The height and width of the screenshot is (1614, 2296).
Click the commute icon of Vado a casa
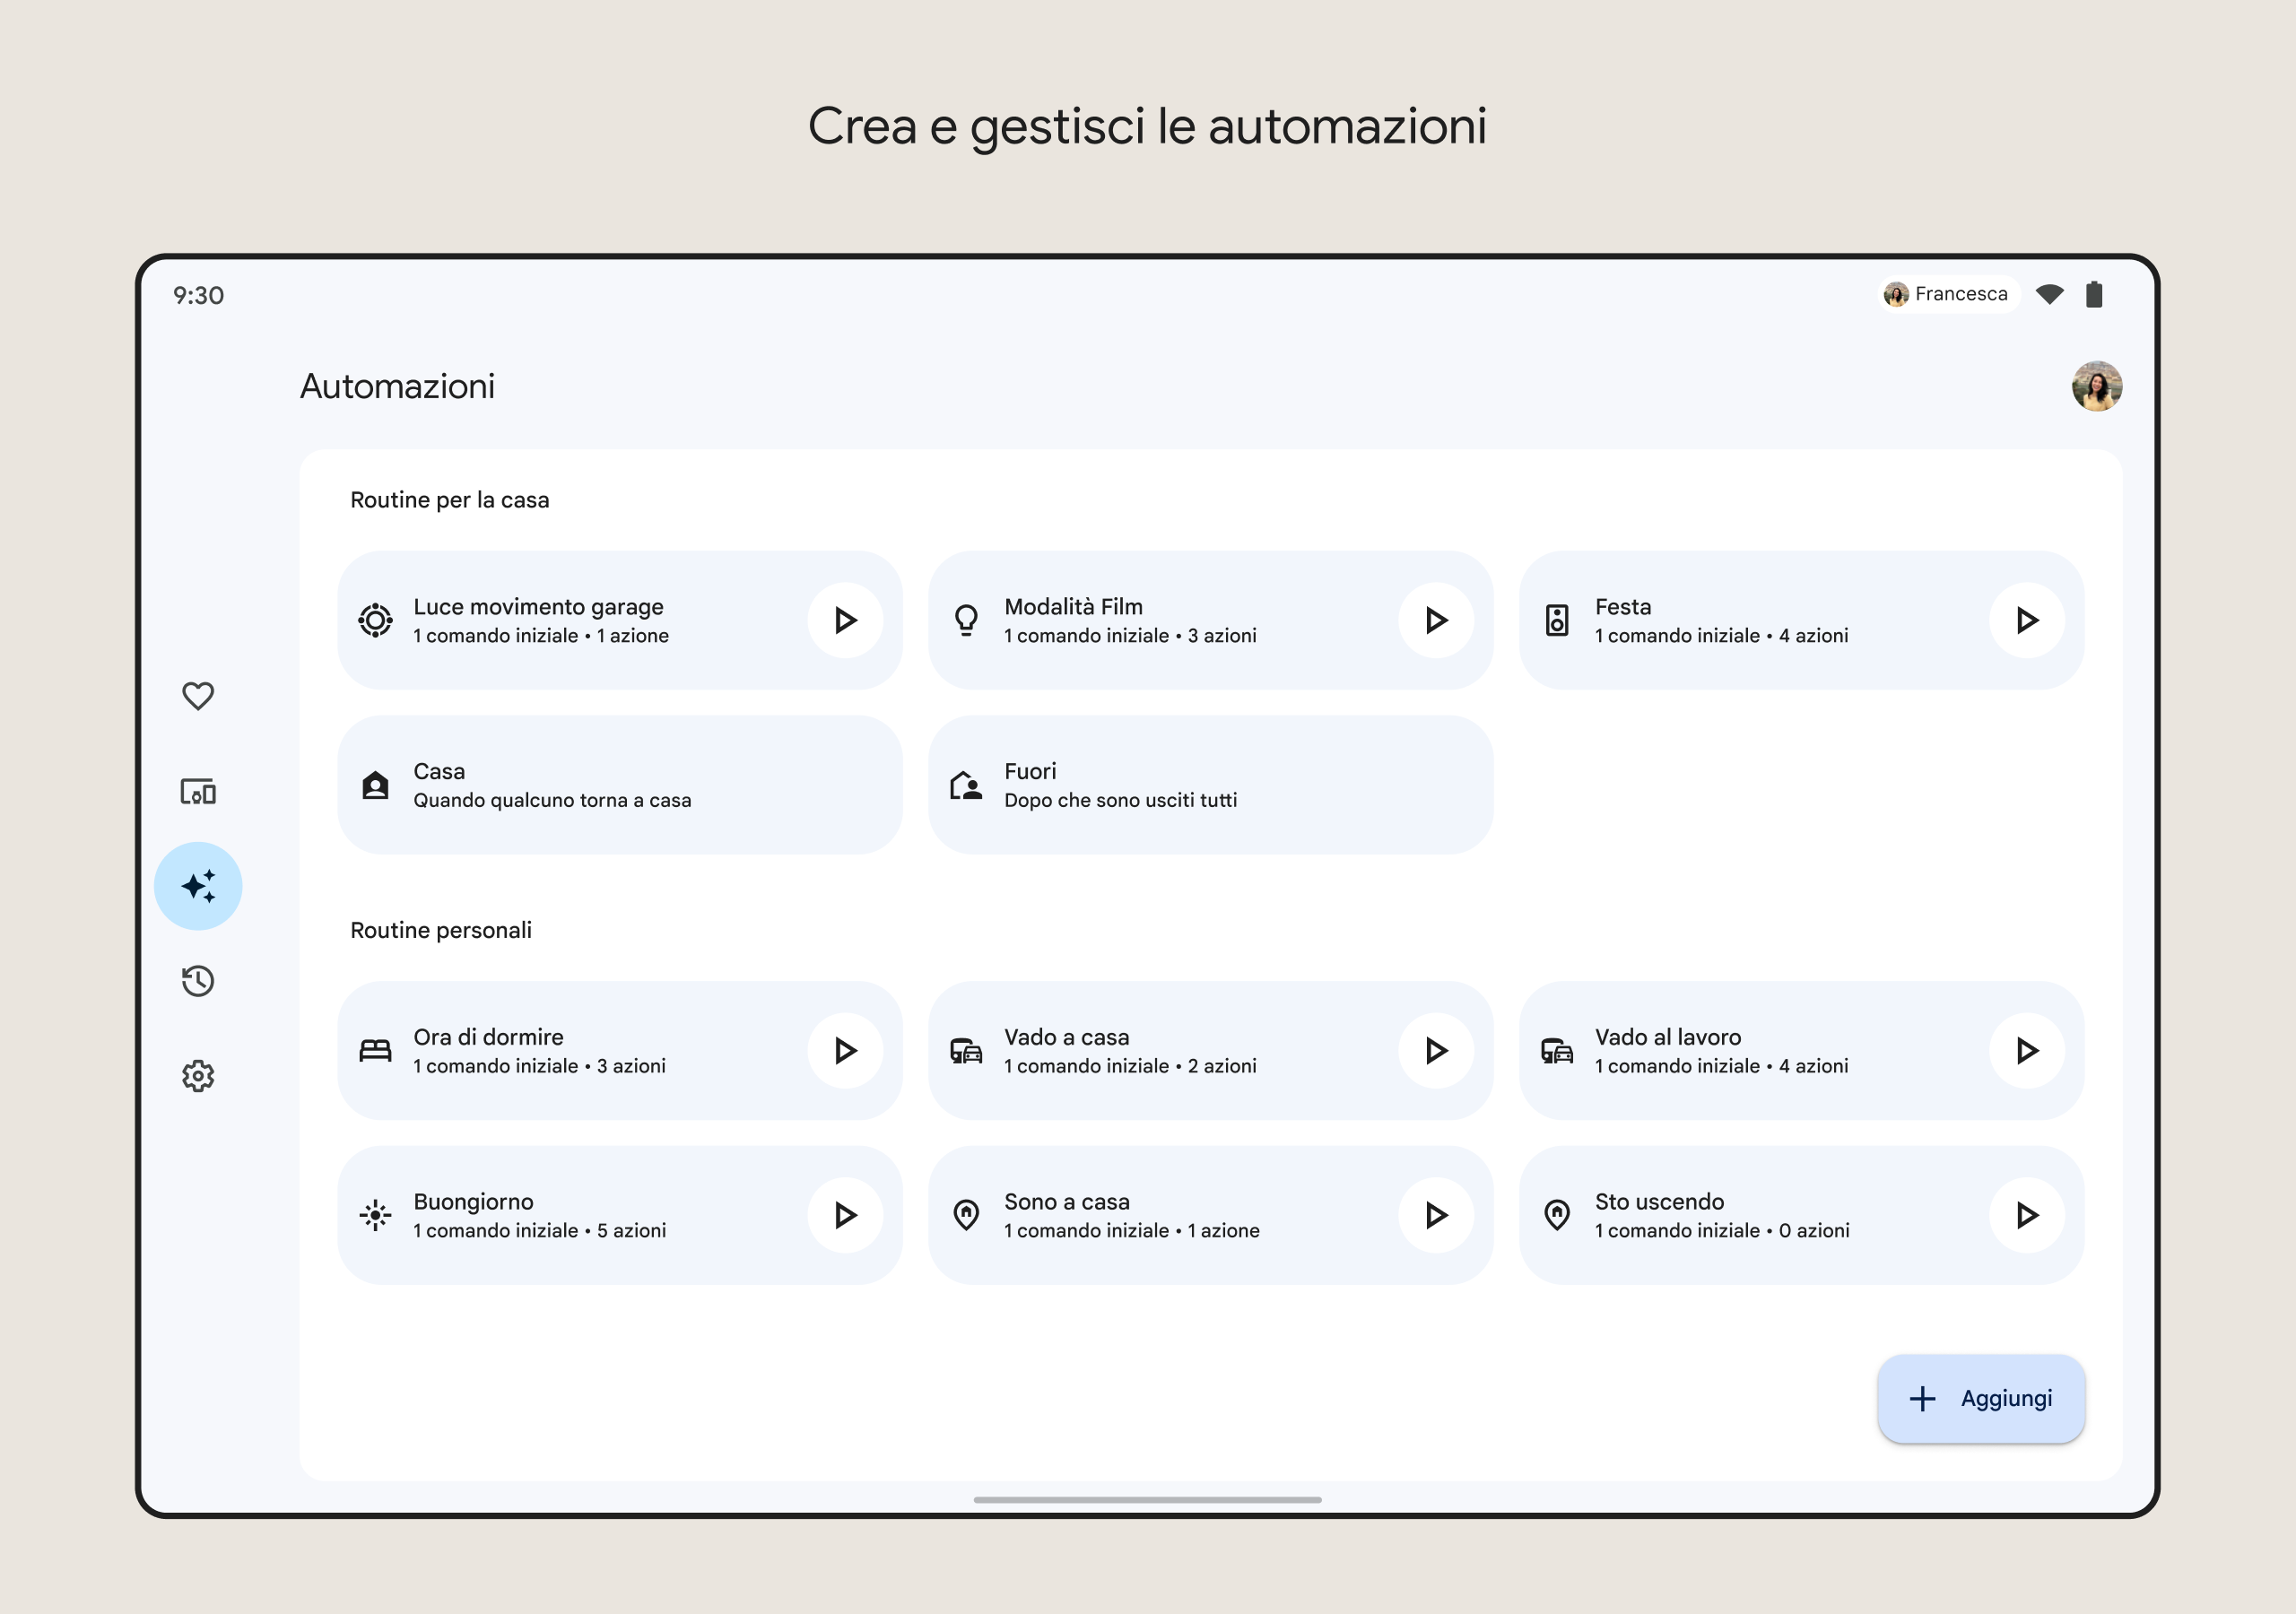click(966, 1050)
